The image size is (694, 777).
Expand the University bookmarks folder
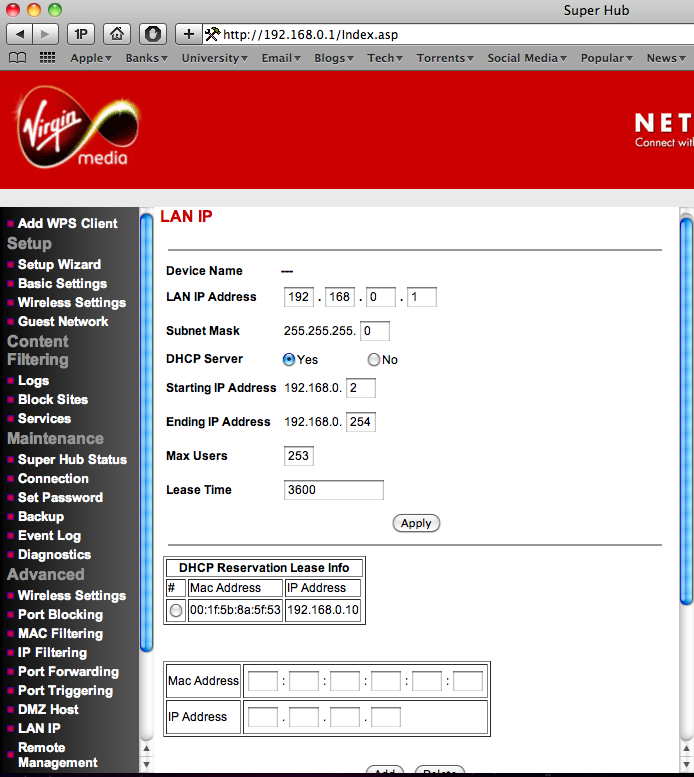click(x=214, y=58)
